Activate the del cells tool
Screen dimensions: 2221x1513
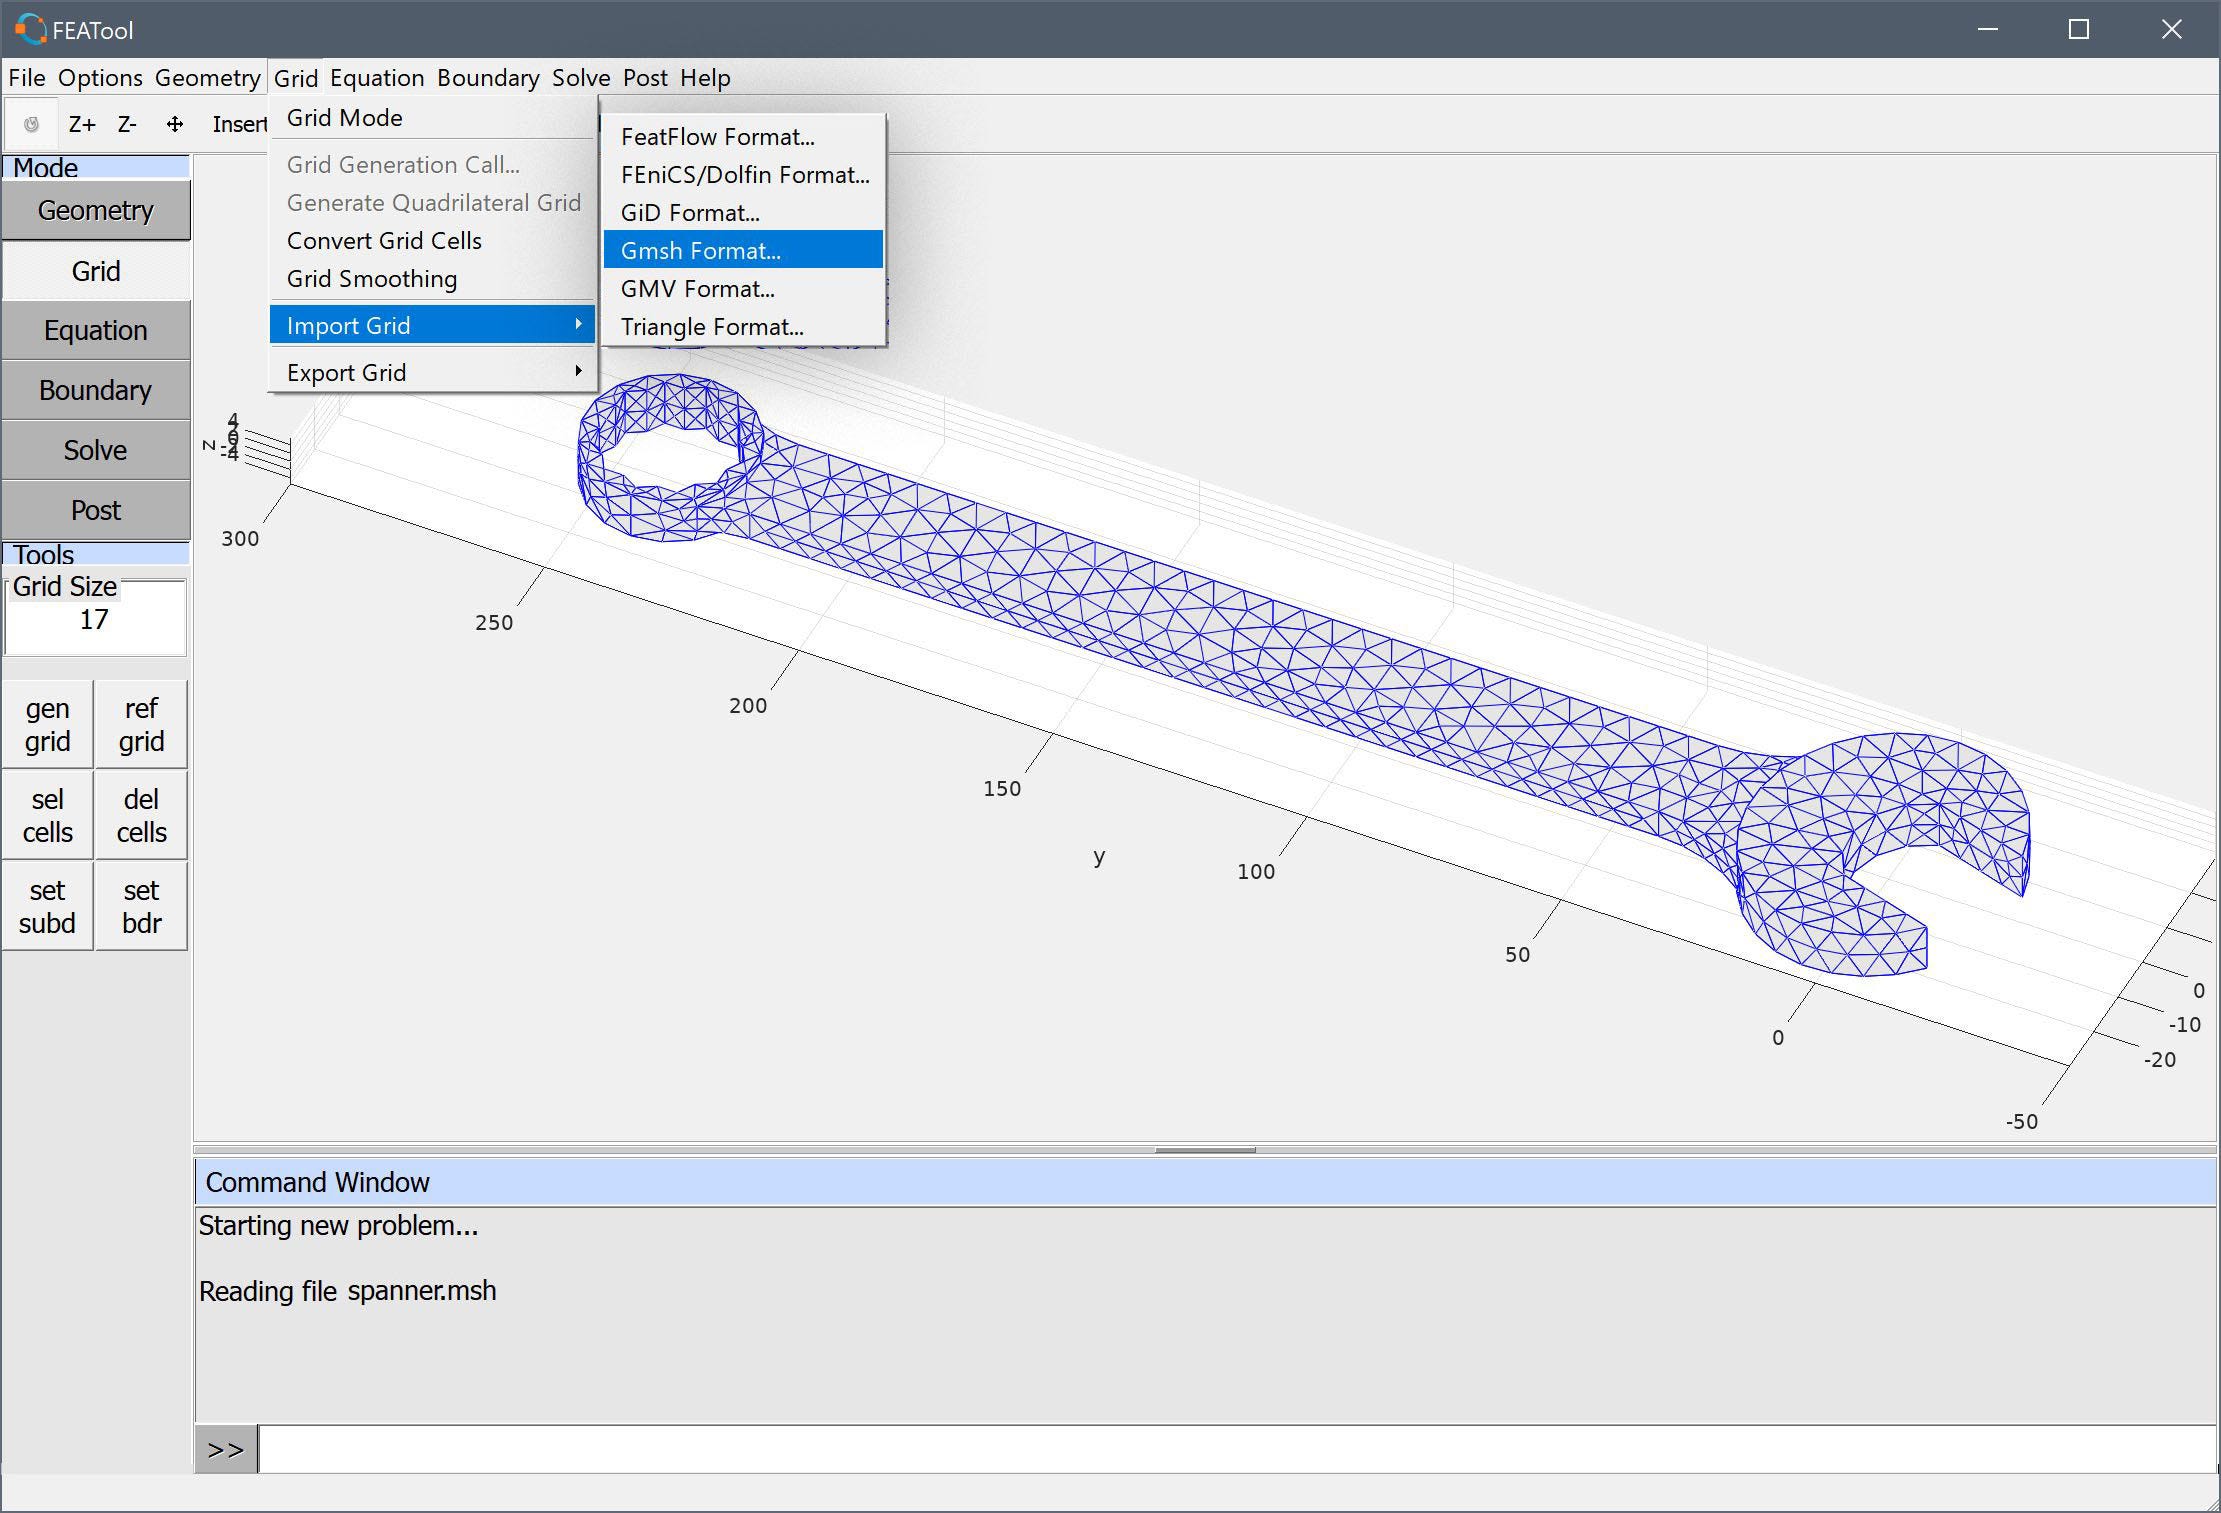point(141,815)
